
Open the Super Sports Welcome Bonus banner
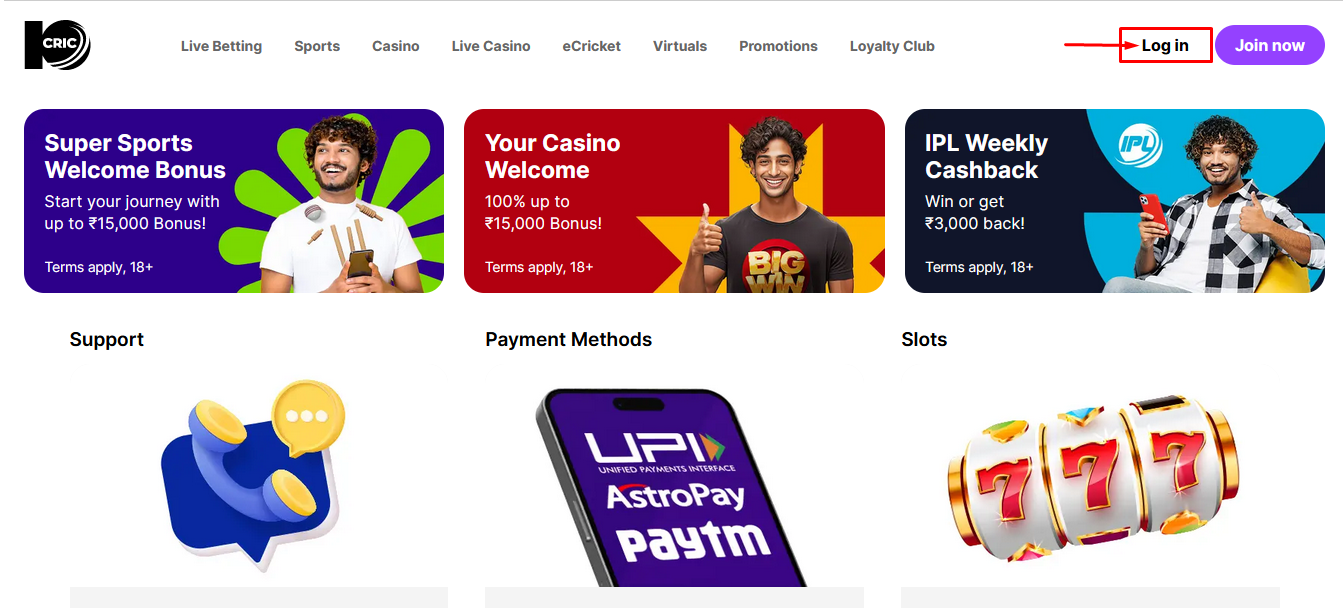click(x=234, y=201)
